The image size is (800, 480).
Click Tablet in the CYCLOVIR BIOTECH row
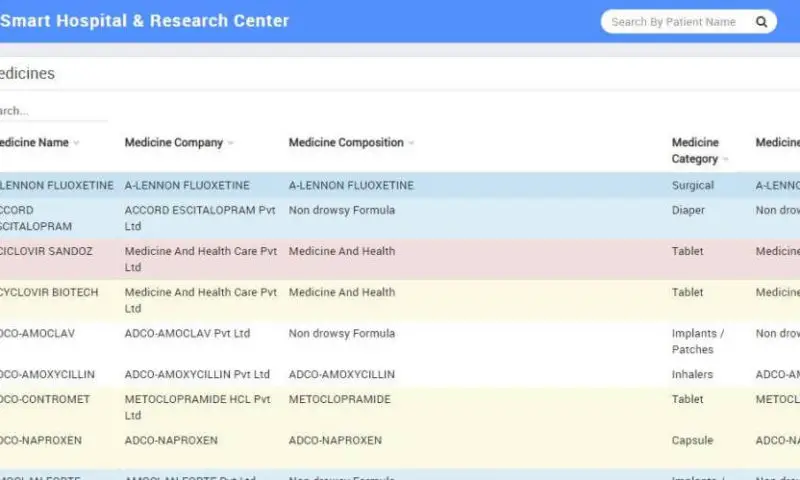(687, 292)
